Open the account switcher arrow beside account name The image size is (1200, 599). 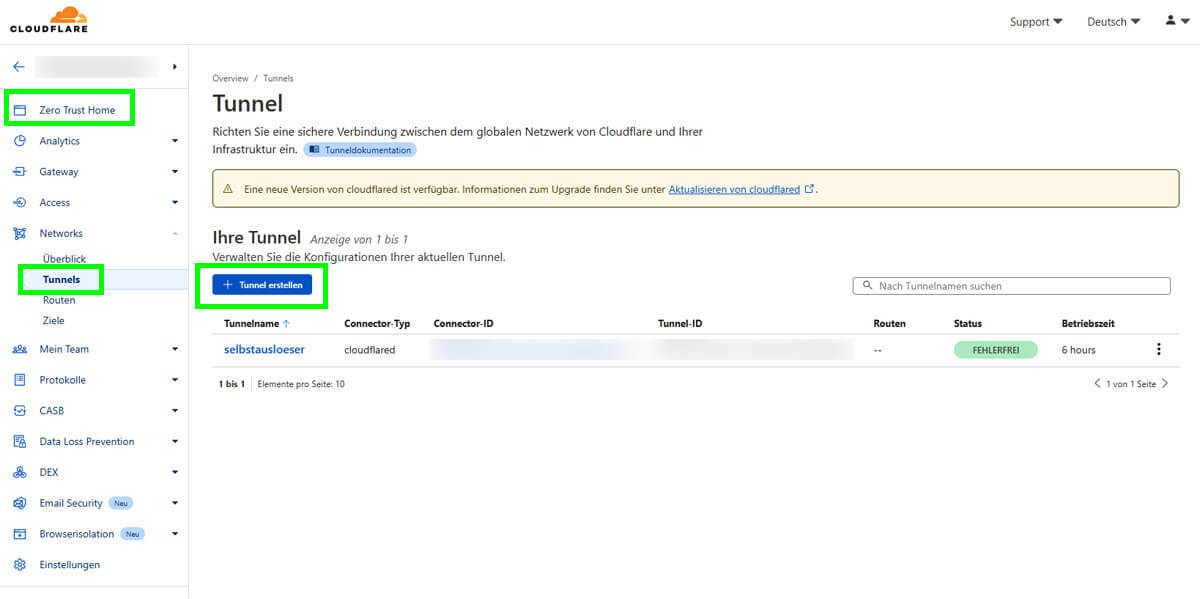175,67
